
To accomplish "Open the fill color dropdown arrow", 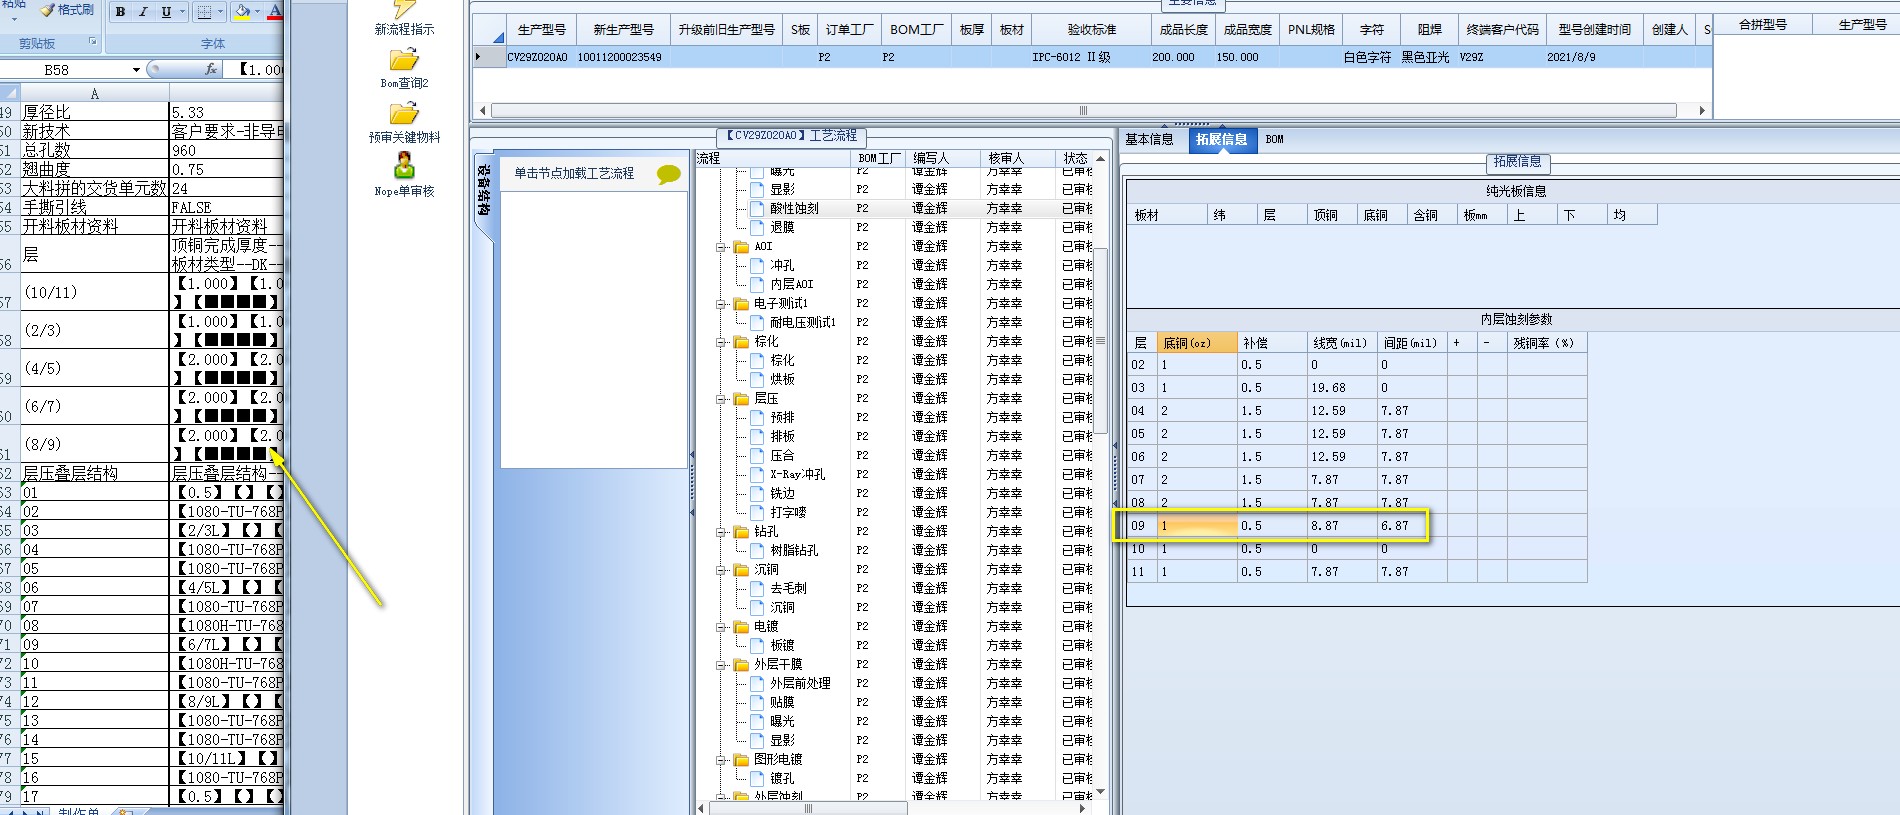I will click(x=258, y=12).
